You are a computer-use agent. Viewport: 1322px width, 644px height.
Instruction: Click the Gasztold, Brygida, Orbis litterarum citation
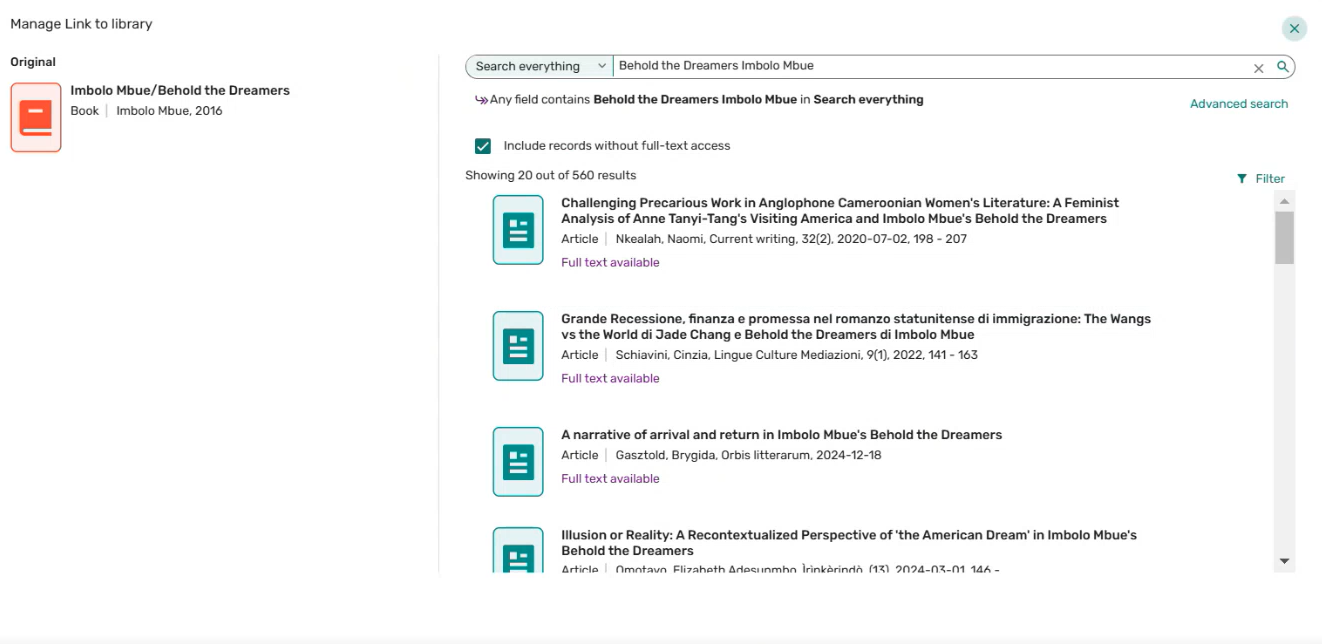pyautogui.click(x=748, y=455)
